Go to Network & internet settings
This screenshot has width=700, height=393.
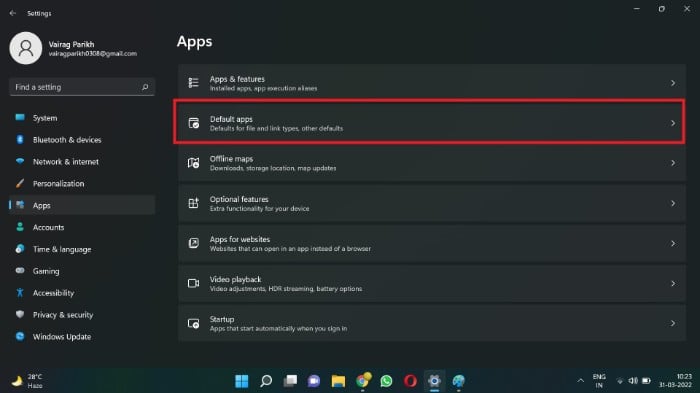point(82,162)
